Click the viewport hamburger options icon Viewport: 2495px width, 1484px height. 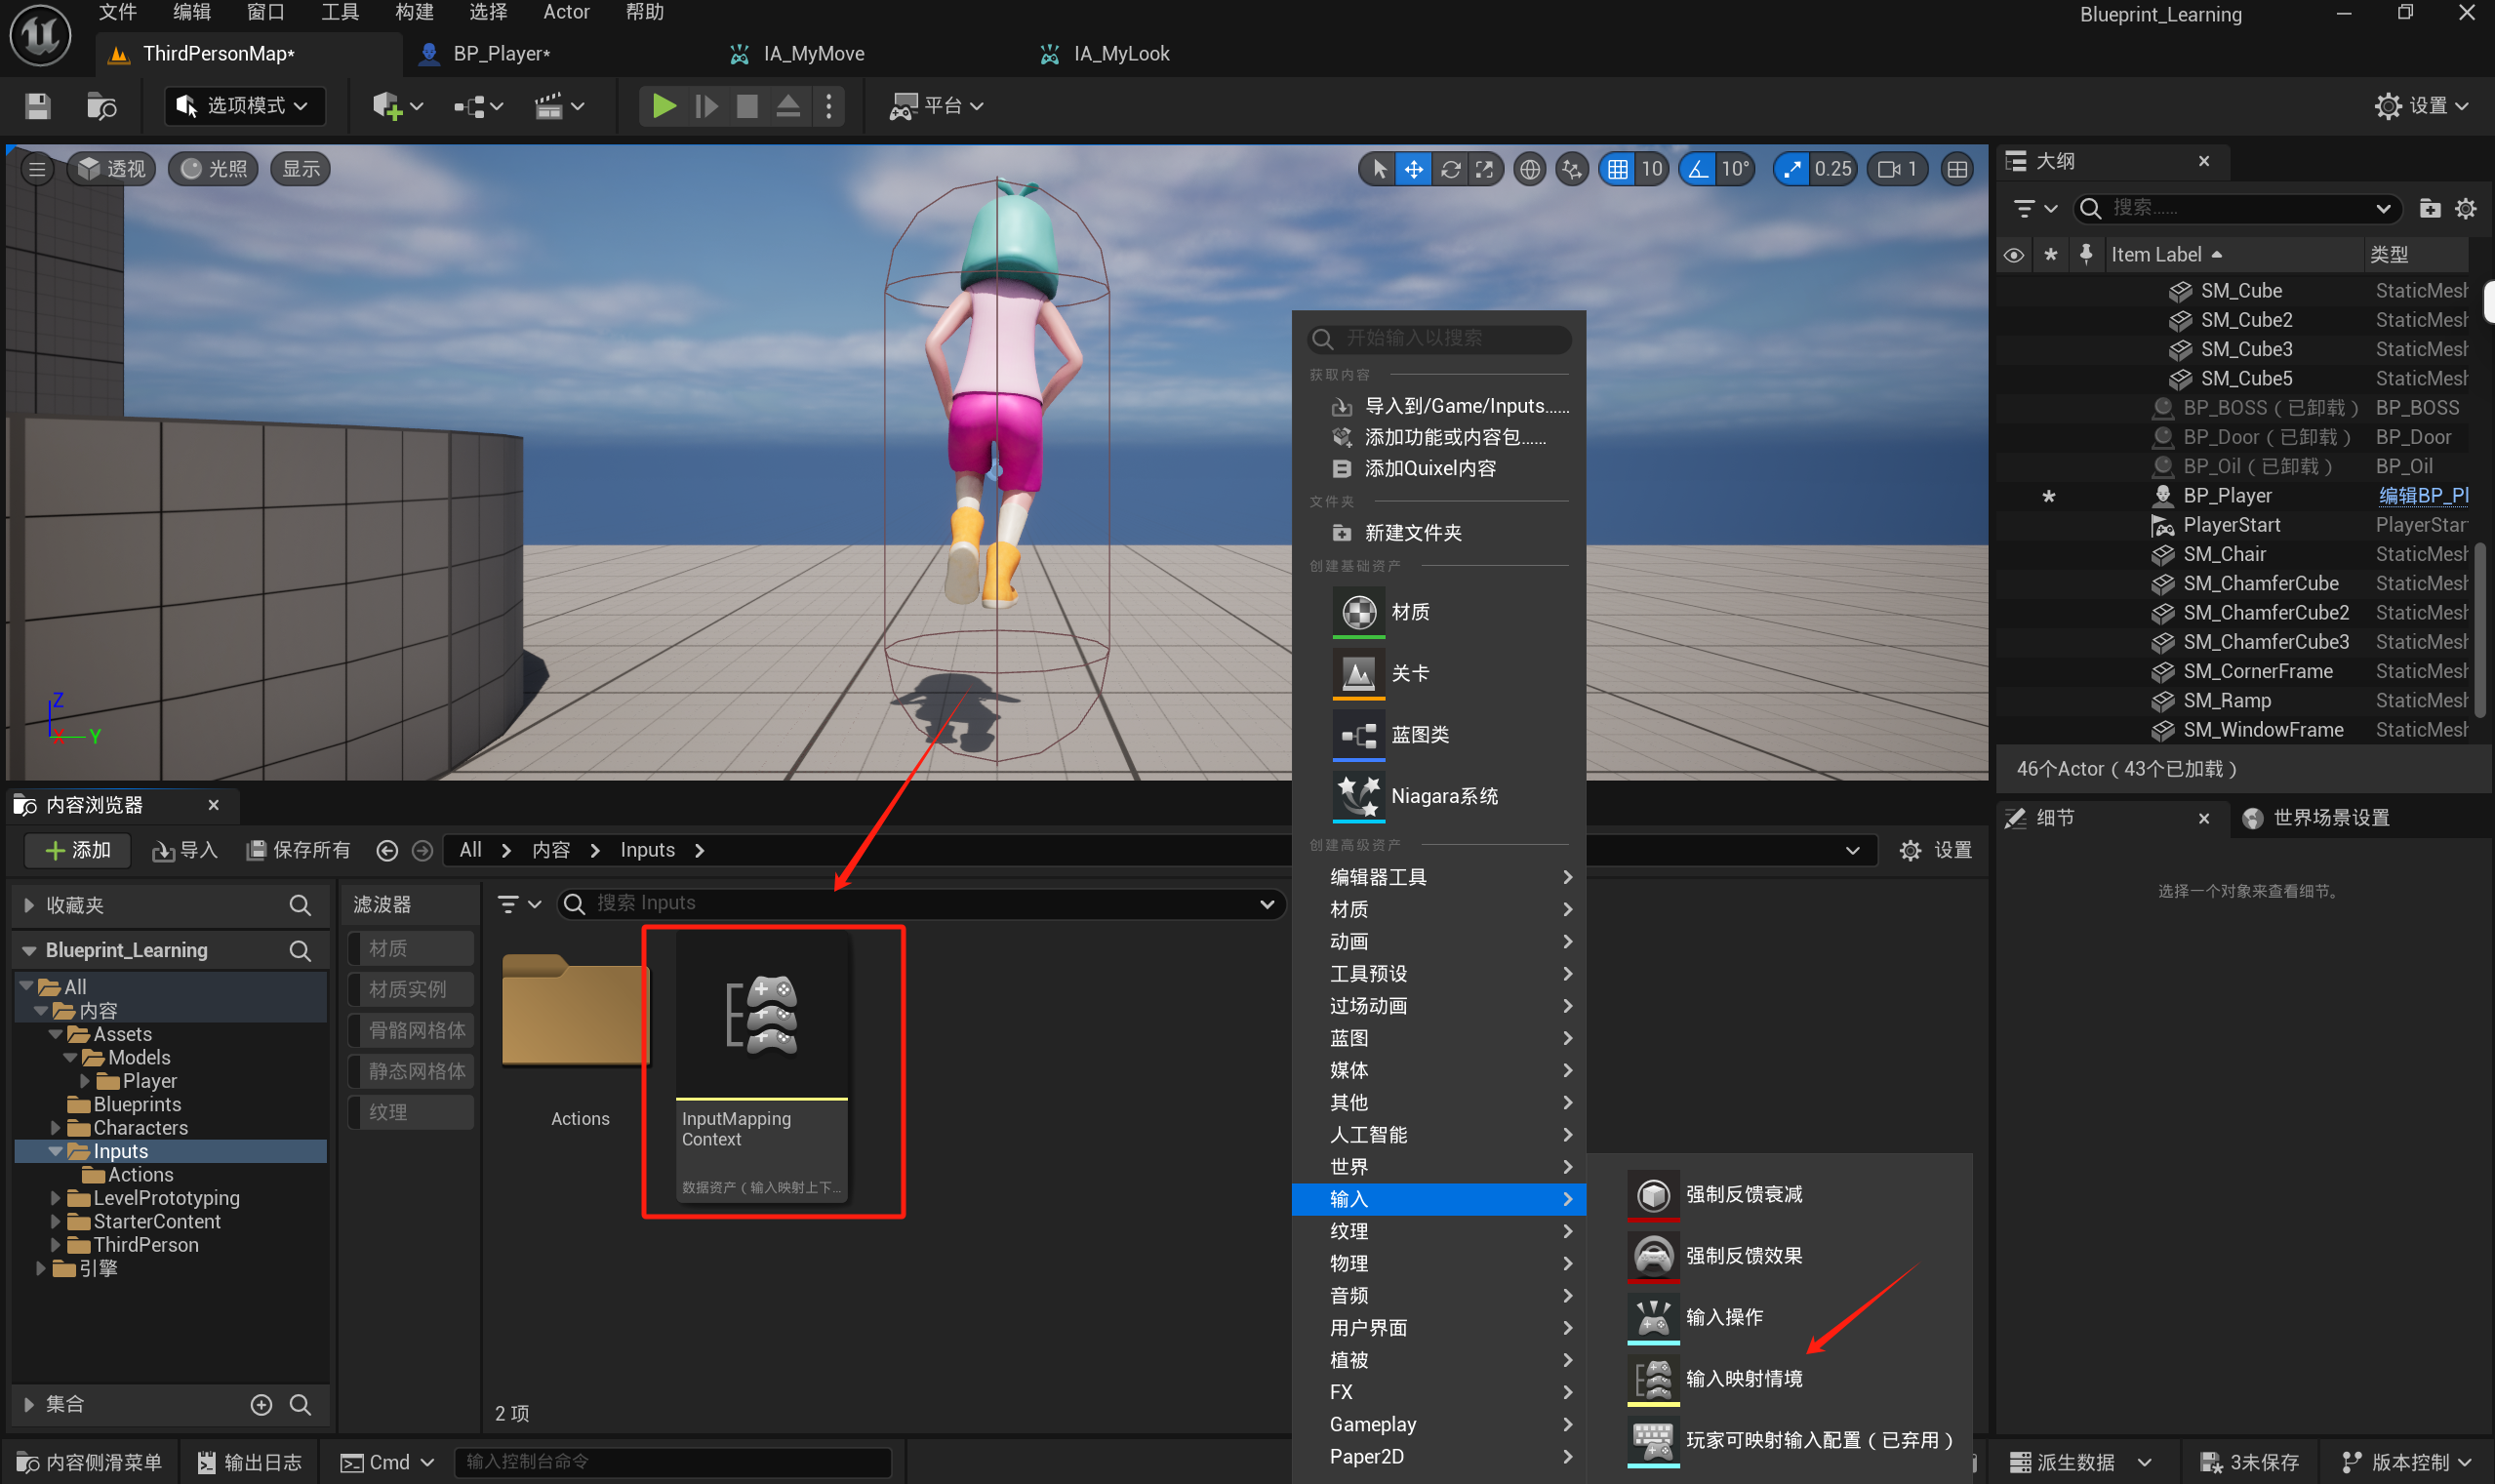pos(37,169)
